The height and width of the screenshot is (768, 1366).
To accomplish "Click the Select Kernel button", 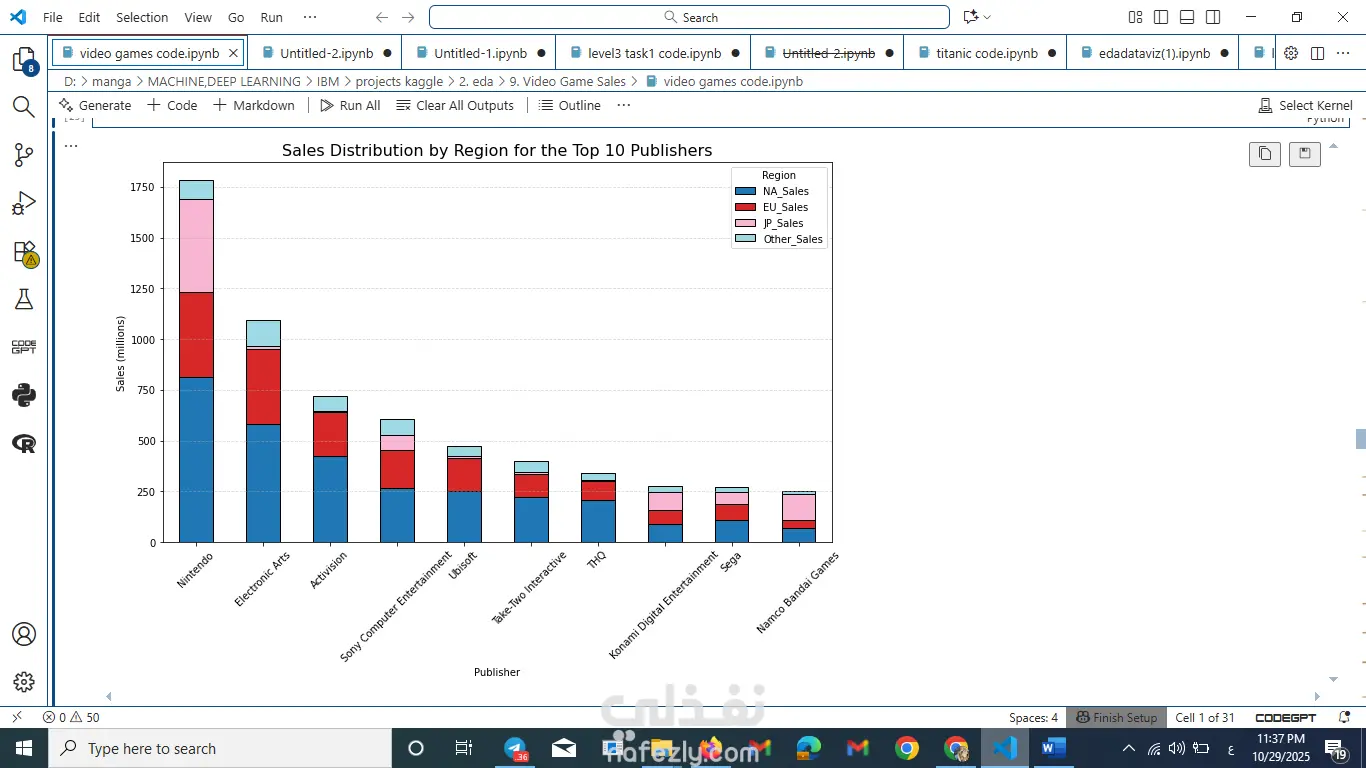I will coord(1305,105).
